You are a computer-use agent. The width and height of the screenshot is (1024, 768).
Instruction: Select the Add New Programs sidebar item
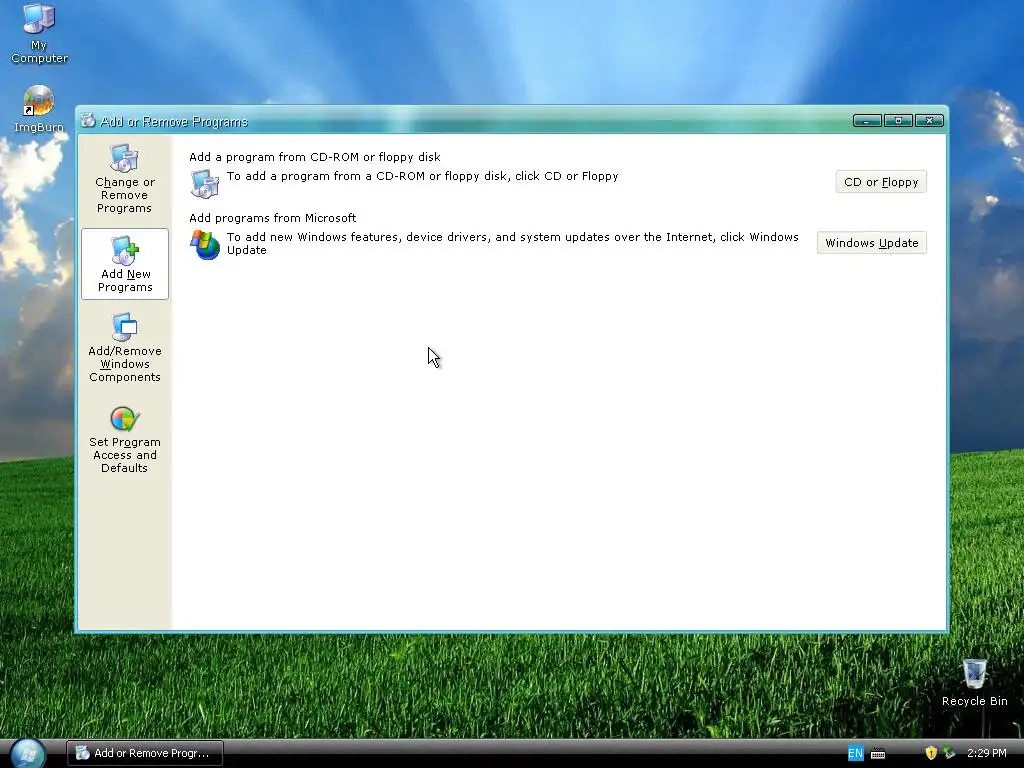125,264
